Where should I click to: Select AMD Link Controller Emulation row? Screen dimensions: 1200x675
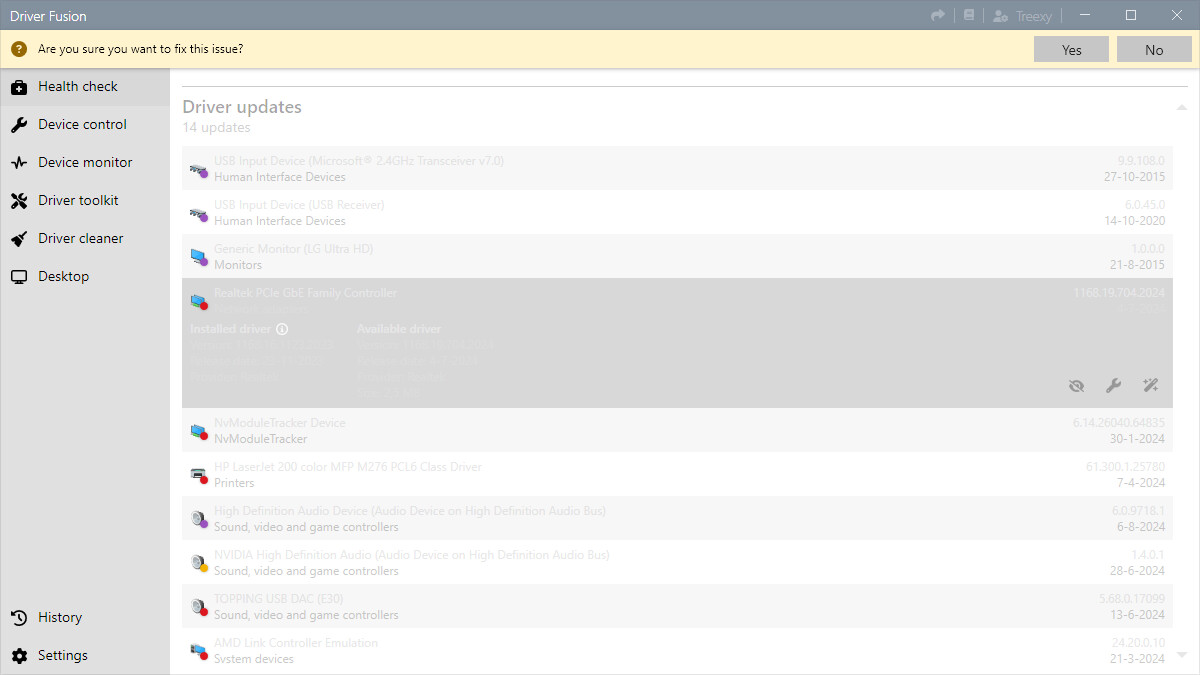coord(677,650)
